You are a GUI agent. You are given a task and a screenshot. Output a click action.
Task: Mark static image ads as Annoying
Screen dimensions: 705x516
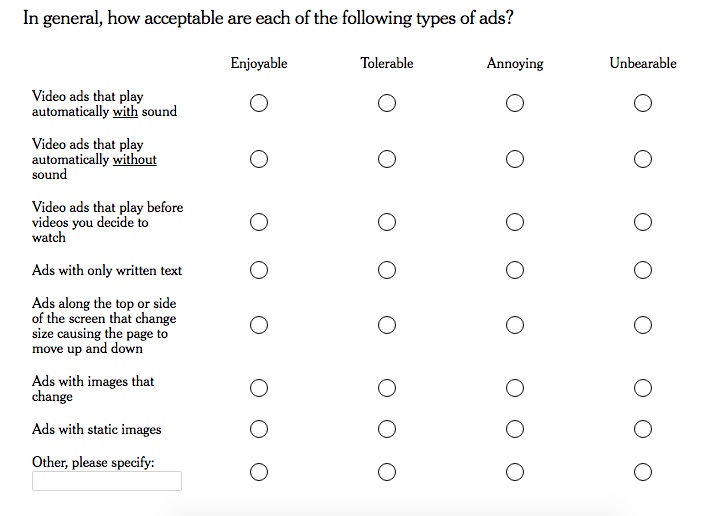[515, 429]
